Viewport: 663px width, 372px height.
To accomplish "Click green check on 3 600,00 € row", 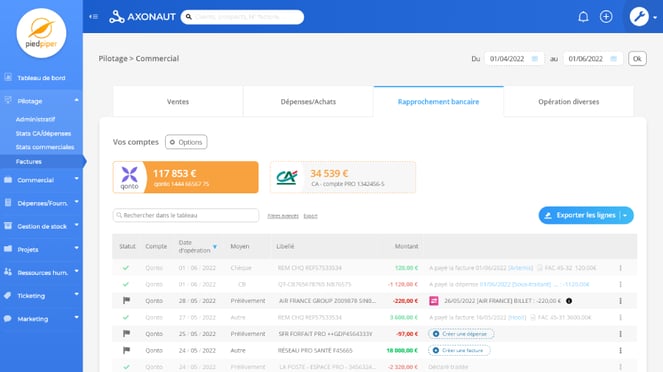I will (126, 317).
